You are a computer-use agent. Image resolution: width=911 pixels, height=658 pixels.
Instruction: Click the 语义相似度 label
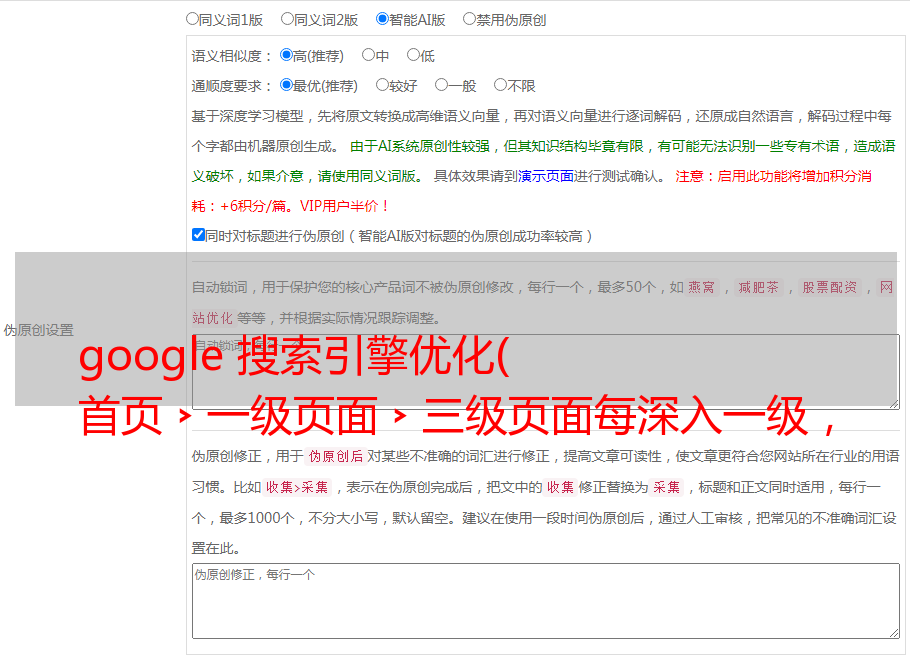(x=231, y=56)
